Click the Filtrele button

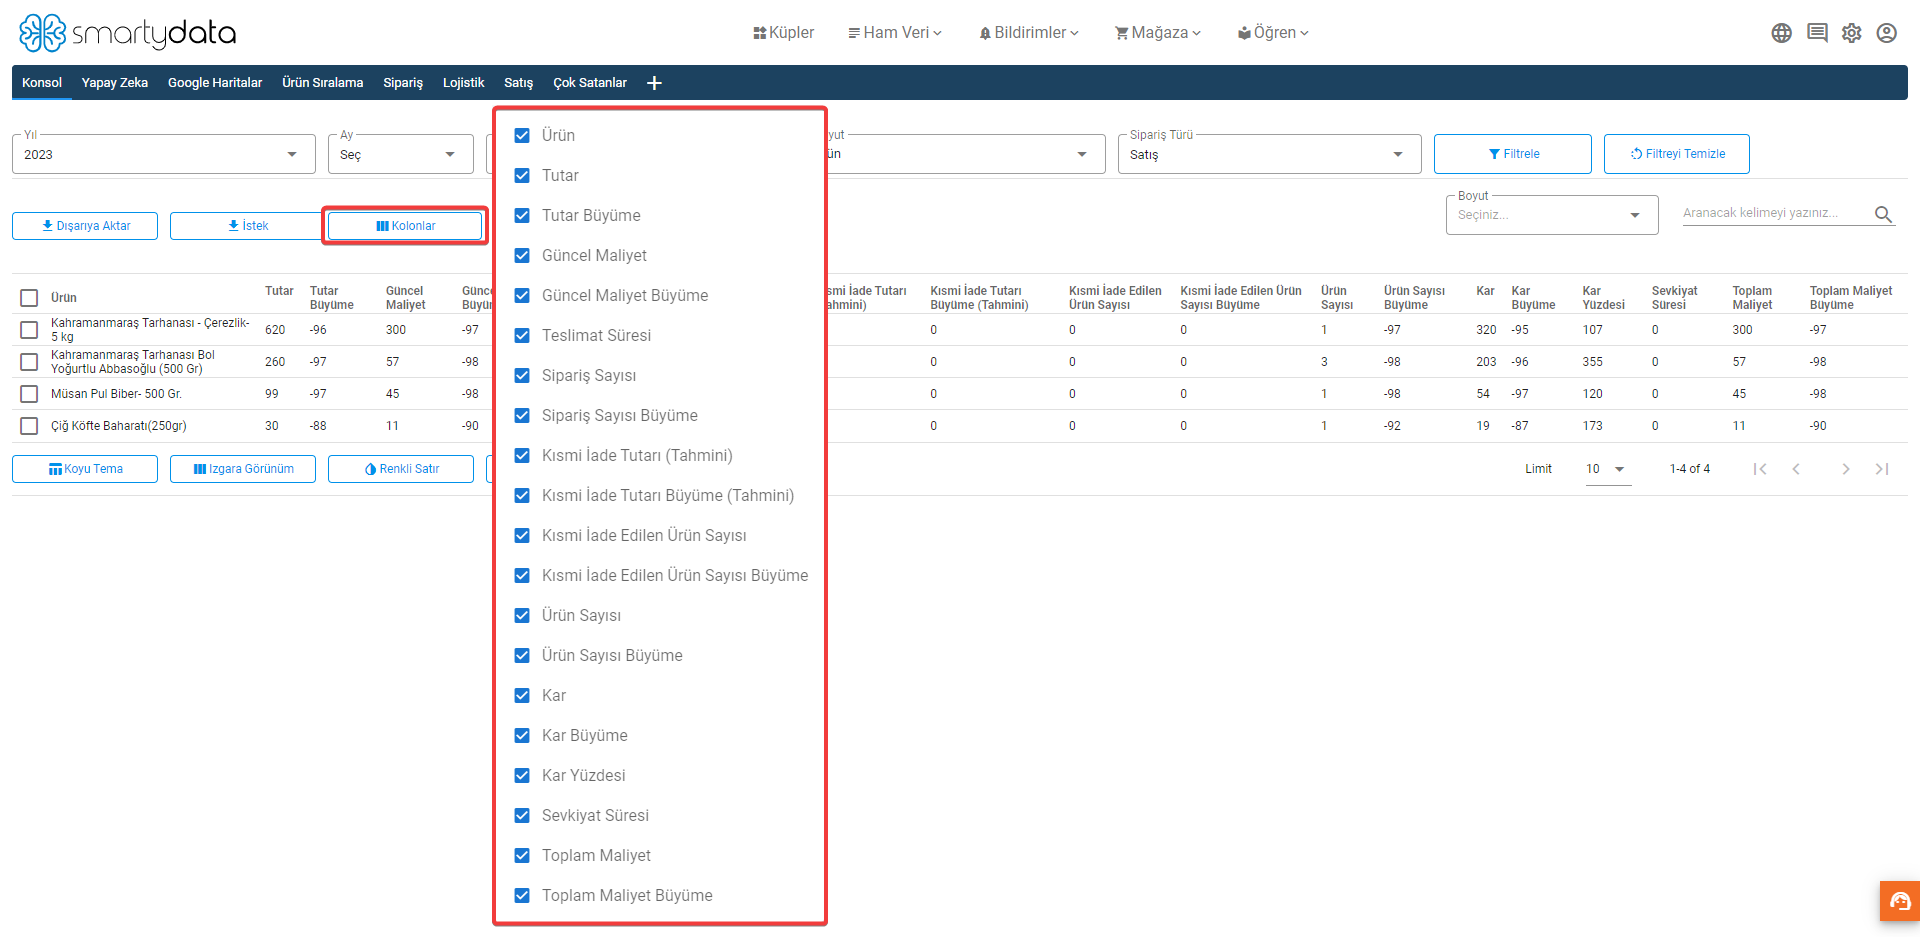[1512, 154]
